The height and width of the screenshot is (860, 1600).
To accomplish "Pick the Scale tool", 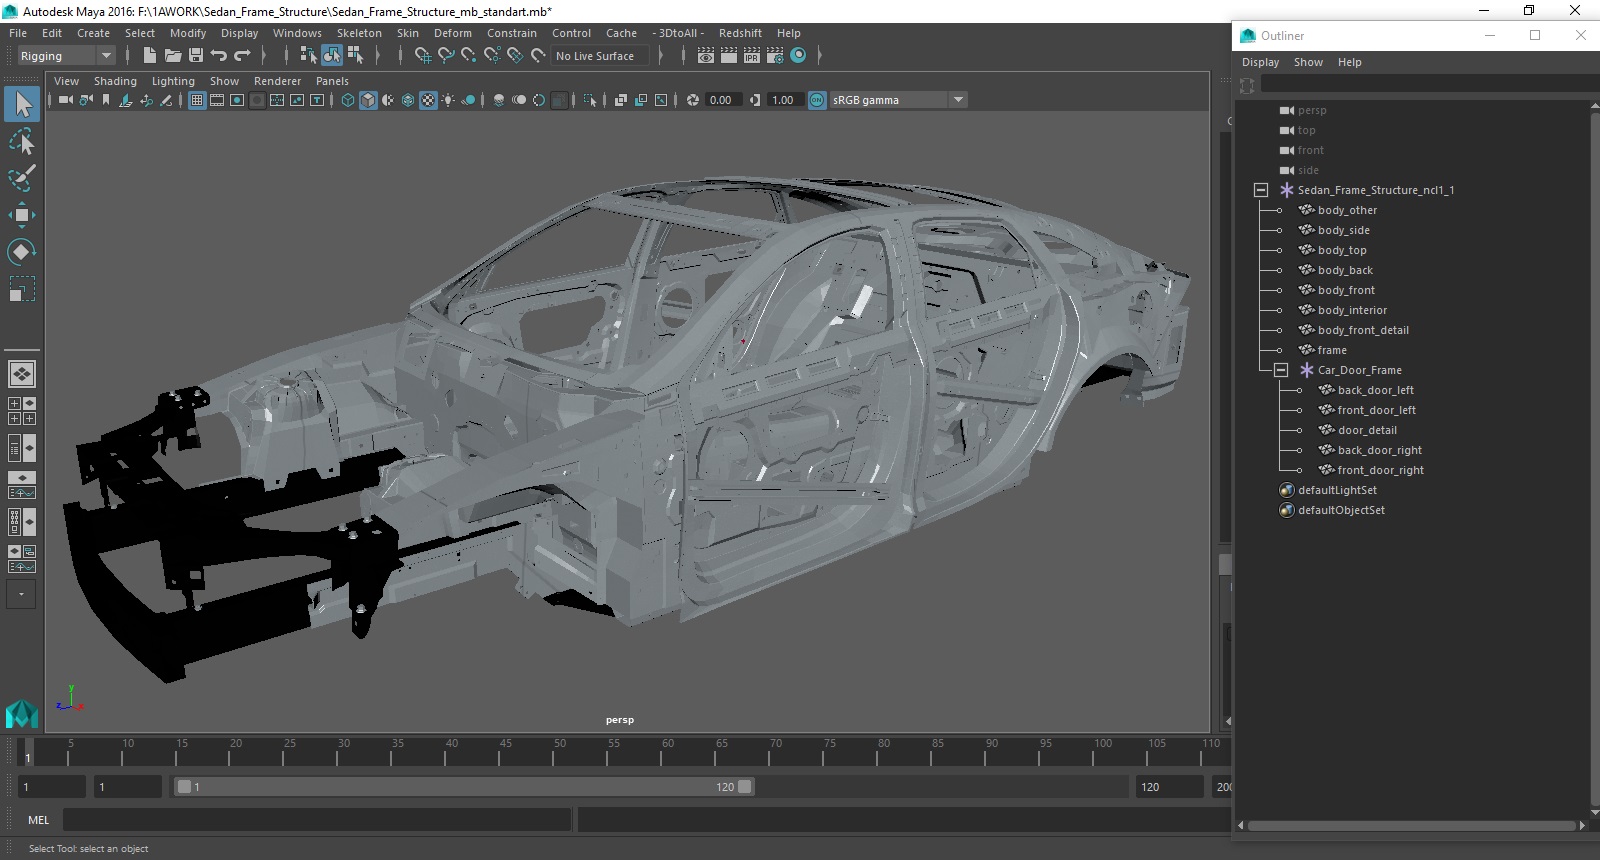I will [22, 288].
